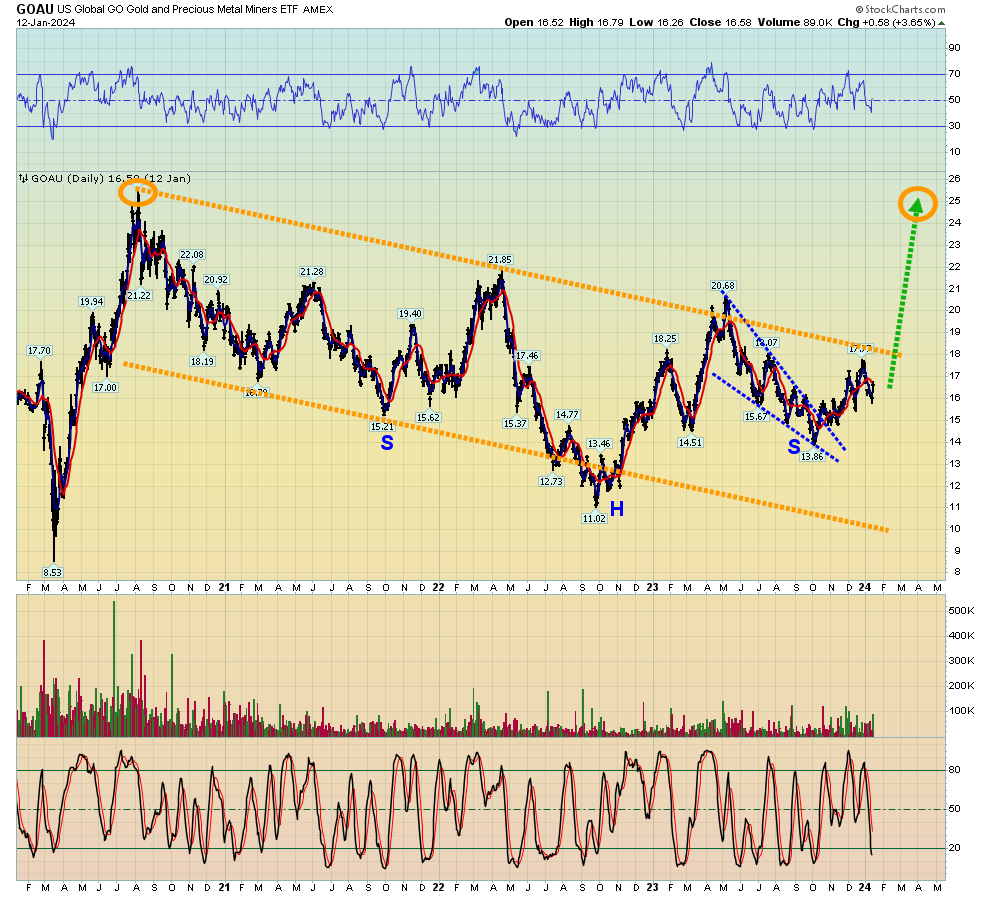Click the 80 level on the stochastic axis

pyautogui.click(x=955, y=769)
